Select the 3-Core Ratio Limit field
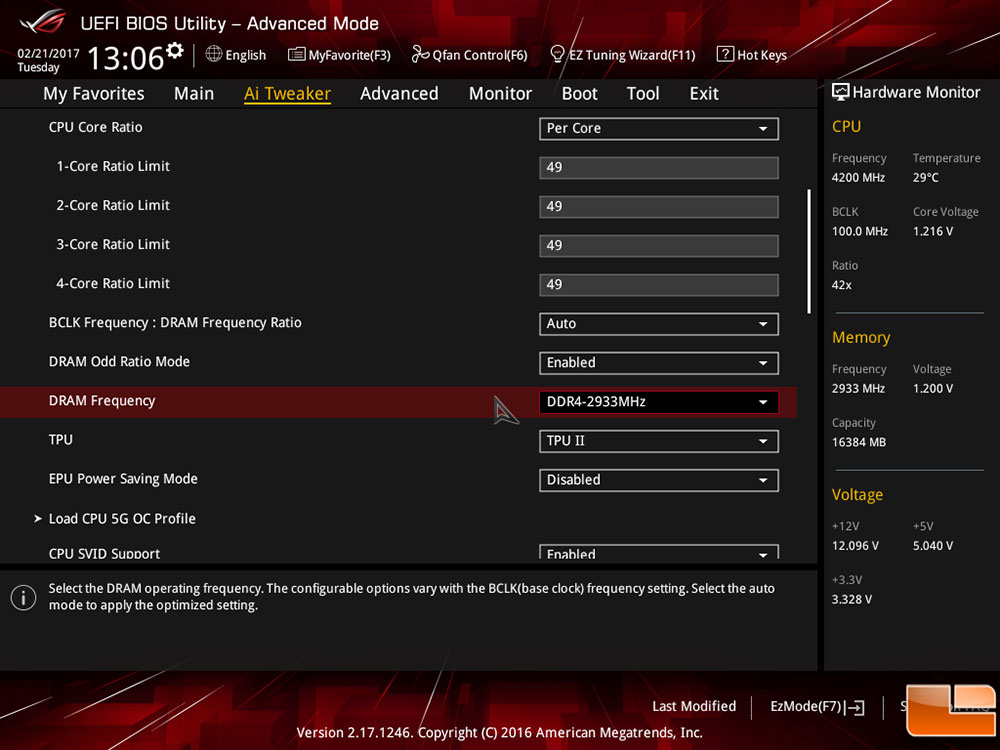The width and height of the screenshot is (1000, 750). coord(659,246)
